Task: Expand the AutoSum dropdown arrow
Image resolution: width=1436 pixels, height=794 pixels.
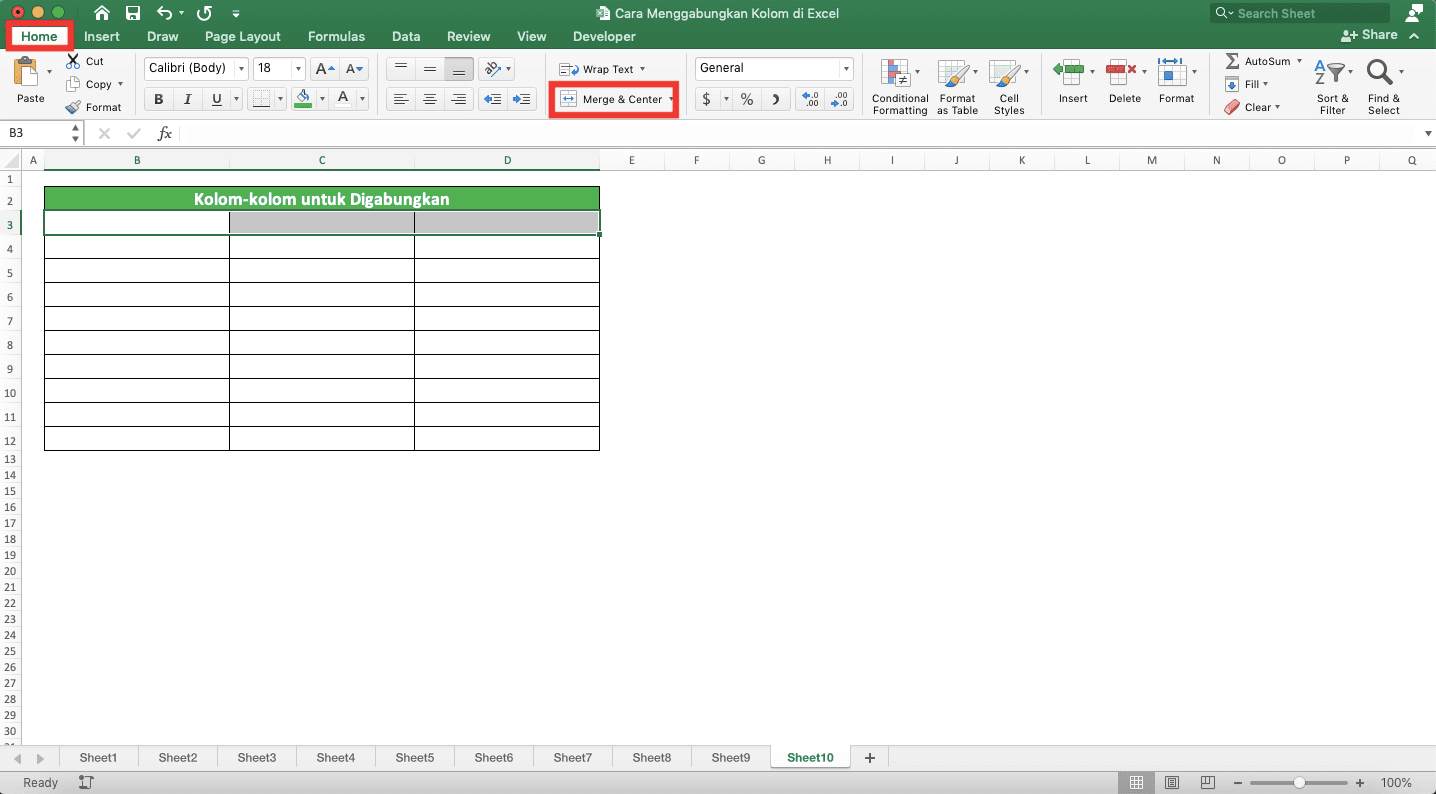Action: pyautogui.click(x=1299, y=61)
